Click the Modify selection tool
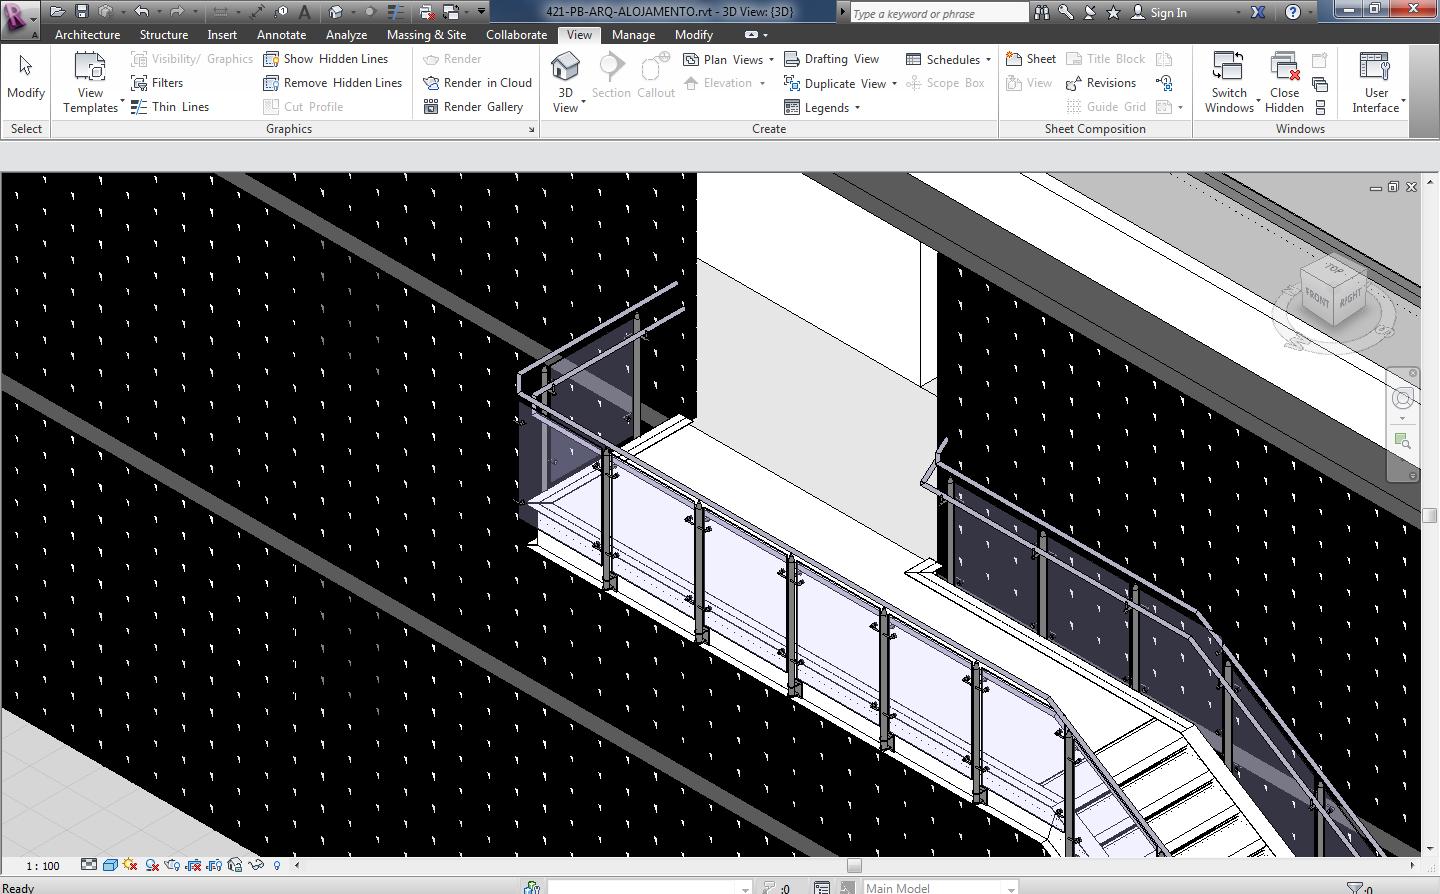This screenshot has height=894, width=1440. coord(26,78)
